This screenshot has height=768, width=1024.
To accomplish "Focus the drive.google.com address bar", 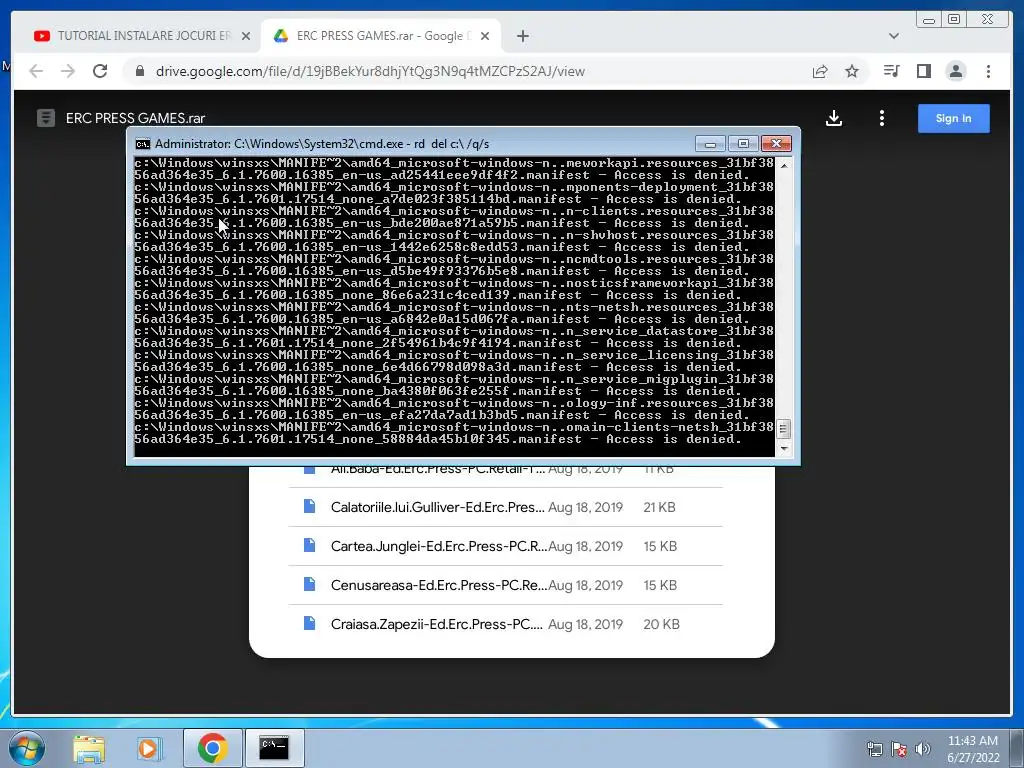I will coord(470,71).
